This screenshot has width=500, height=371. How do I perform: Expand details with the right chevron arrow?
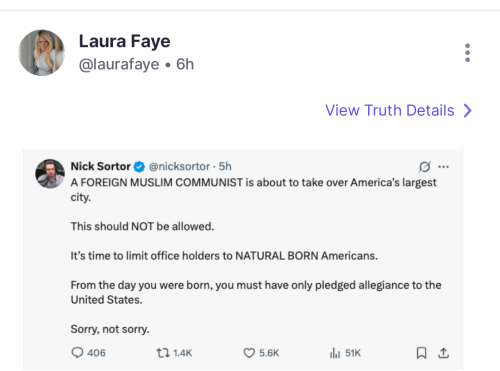(x=468, y=110)
